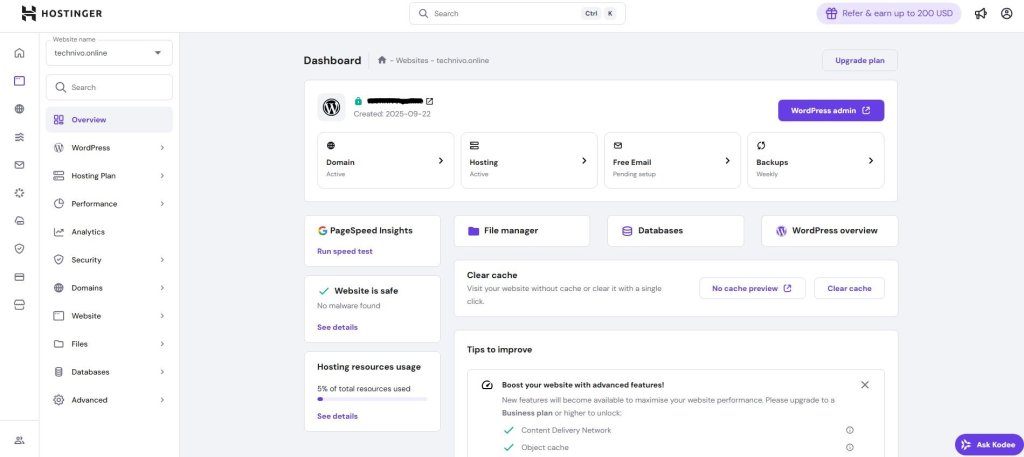Screen dimensions: 1024x457
Task: Click the home icon in left rail
Action: coord(19,53)
